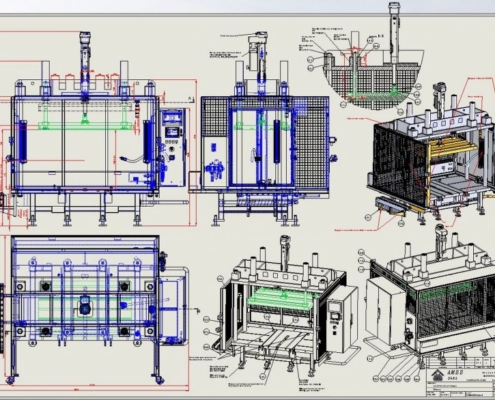Screen dimensions: 495x400
Task: Select the row of balloons left of title block
Action: 396,379
